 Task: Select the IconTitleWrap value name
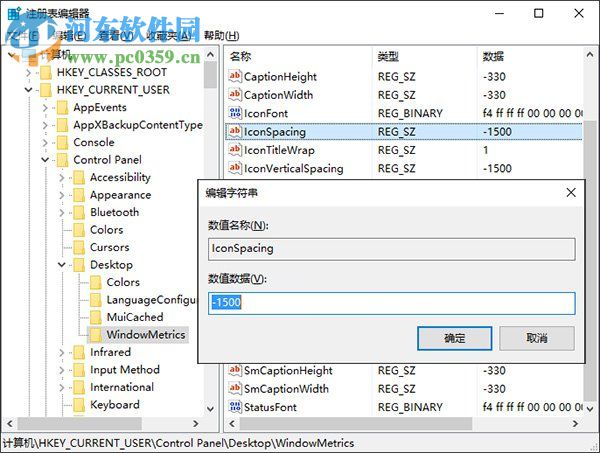pyautogui.click(x=279, y=150)
